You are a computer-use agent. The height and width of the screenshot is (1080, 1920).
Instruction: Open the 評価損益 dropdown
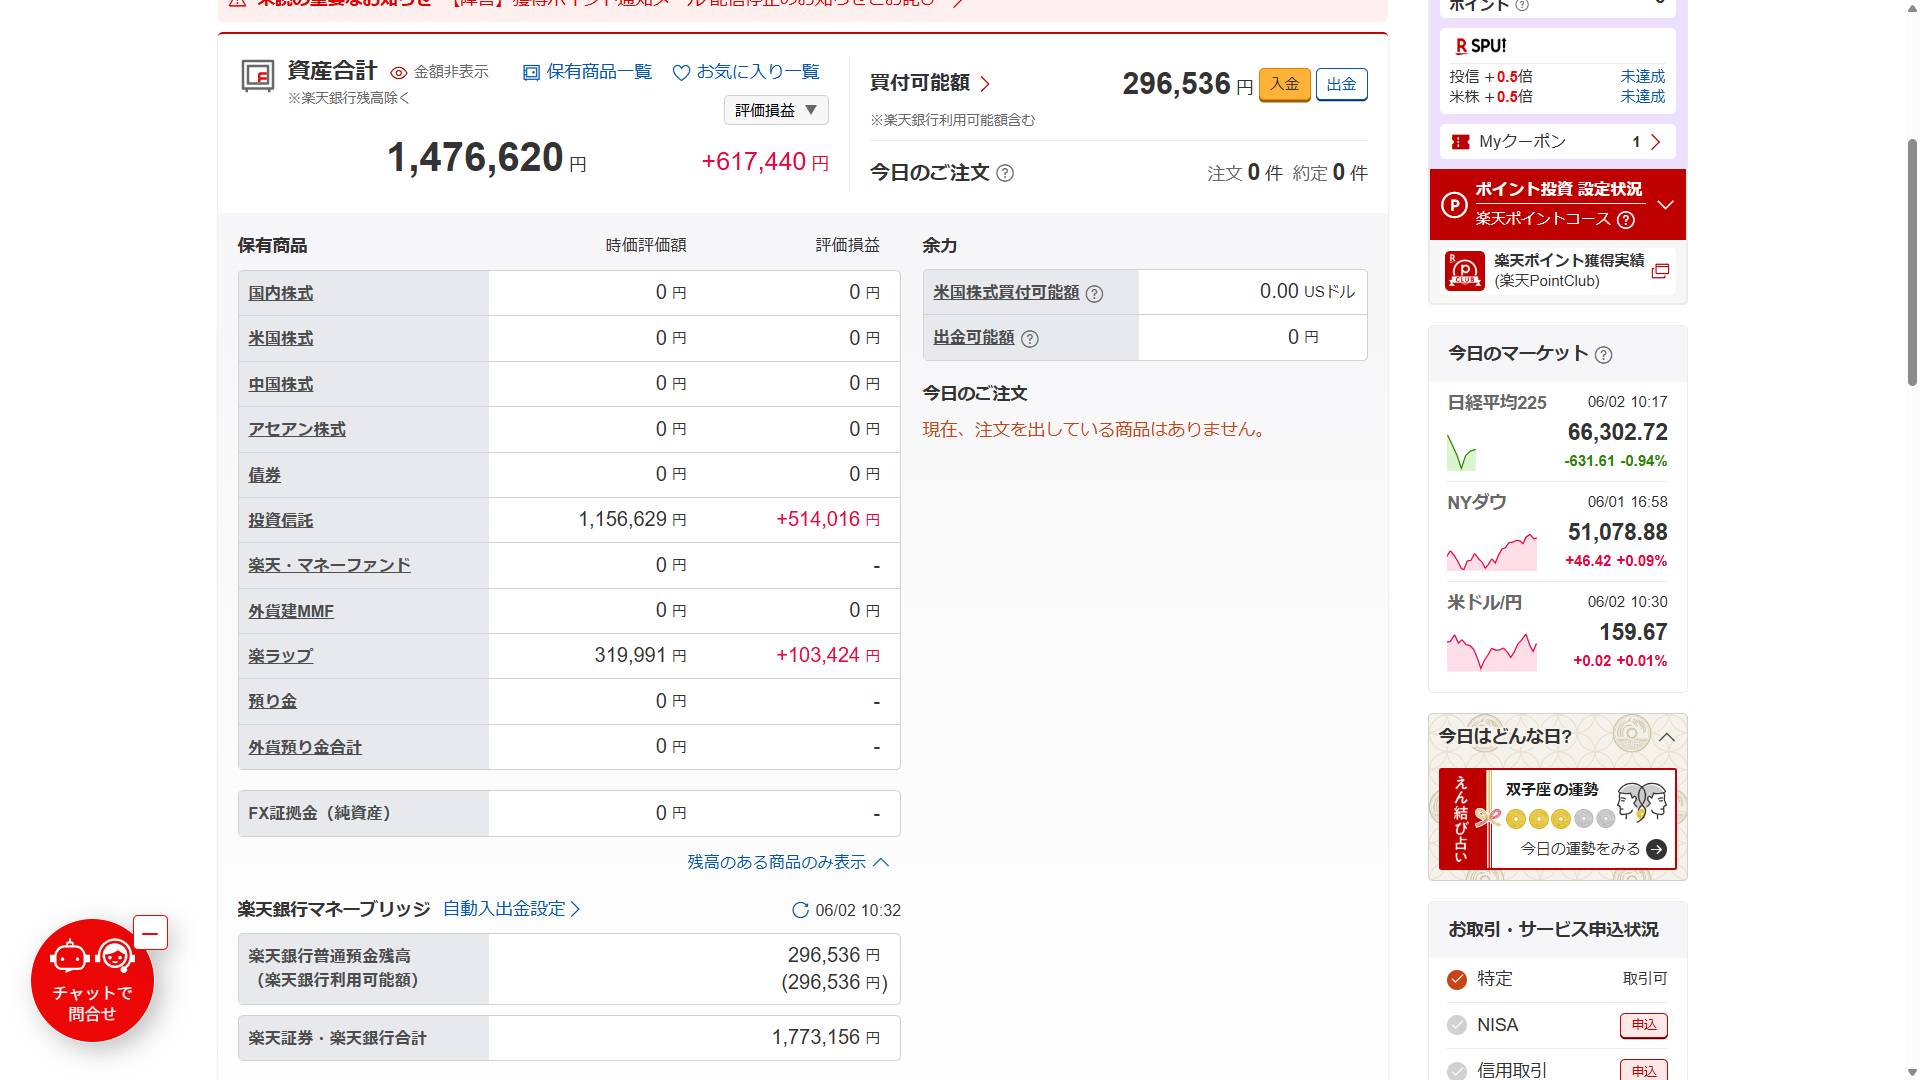click(776, 110)
